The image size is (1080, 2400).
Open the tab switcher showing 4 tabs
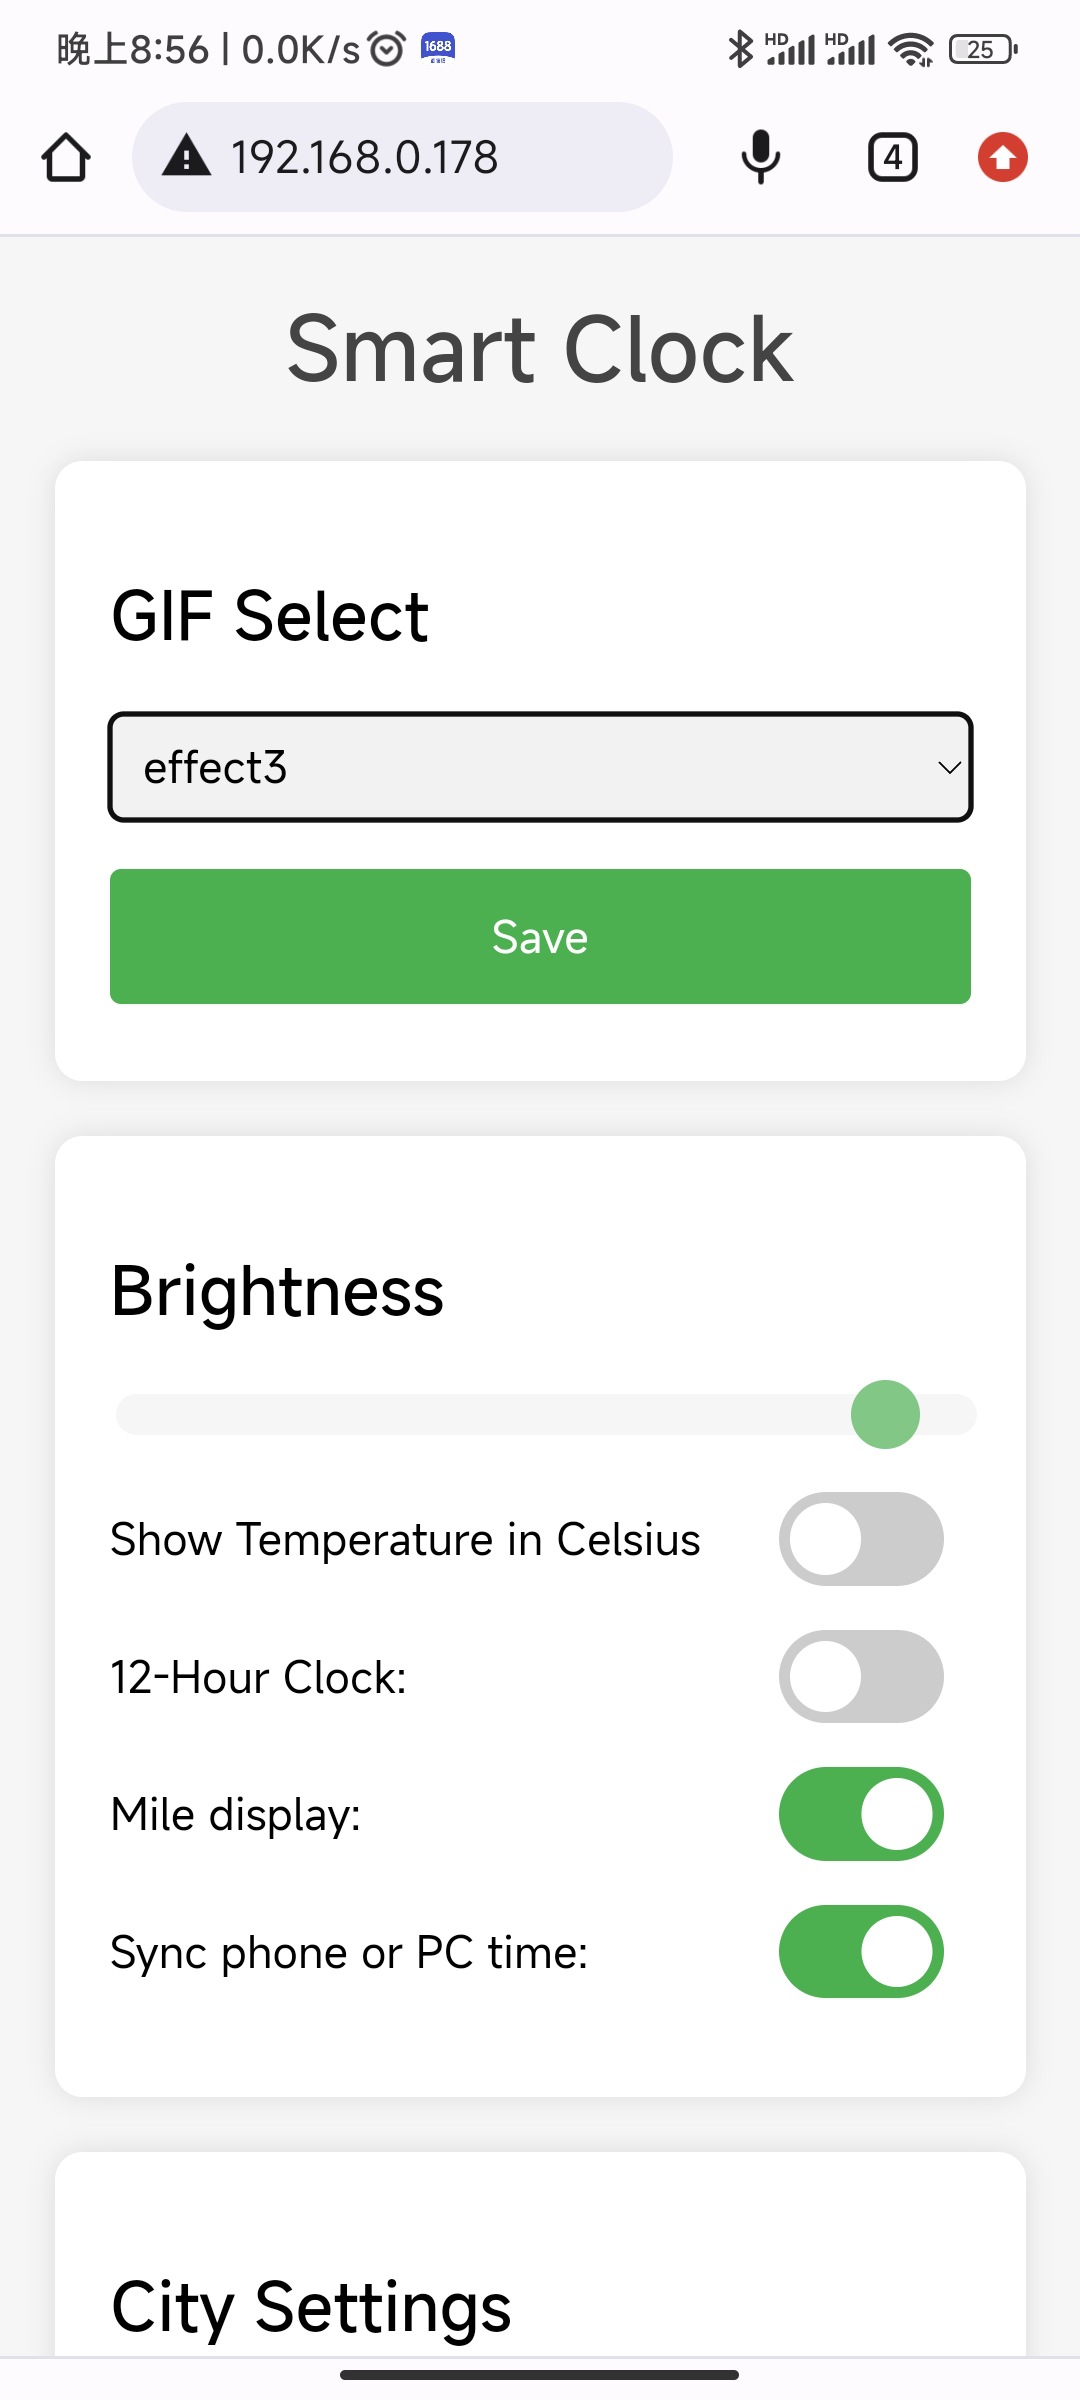tap(892, 158)
